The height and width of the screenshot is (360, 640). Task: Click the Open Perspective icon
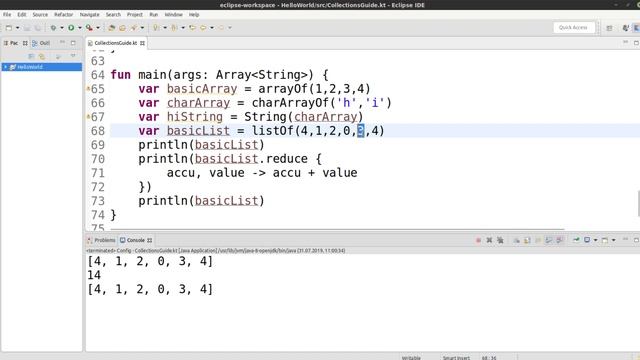click(609, 28)
